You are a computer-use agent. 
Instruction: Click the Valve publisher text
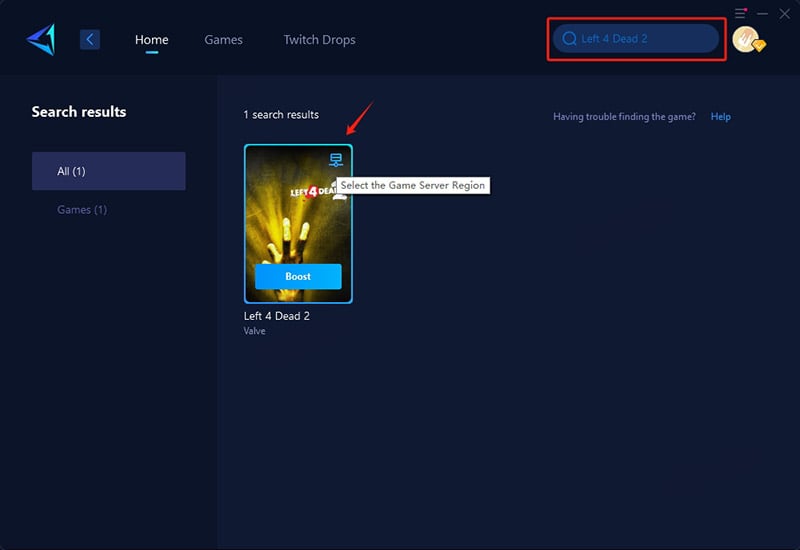tap(255, 331)
